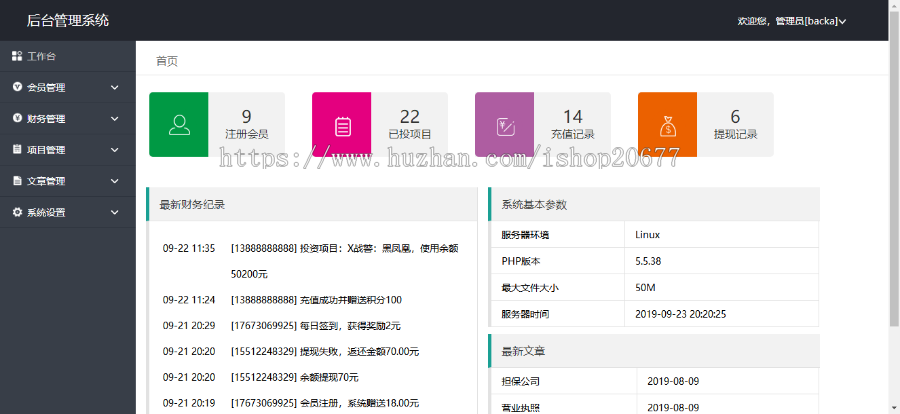Click the 工作台 dashboard icon in sidebar
900x414 pixels.
tap(17, 56)
